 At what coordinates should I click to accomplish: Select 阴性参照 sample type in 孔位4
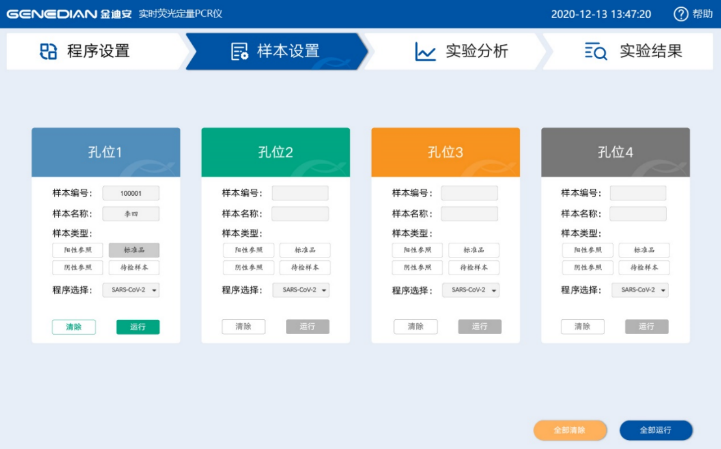coord(587,268)
